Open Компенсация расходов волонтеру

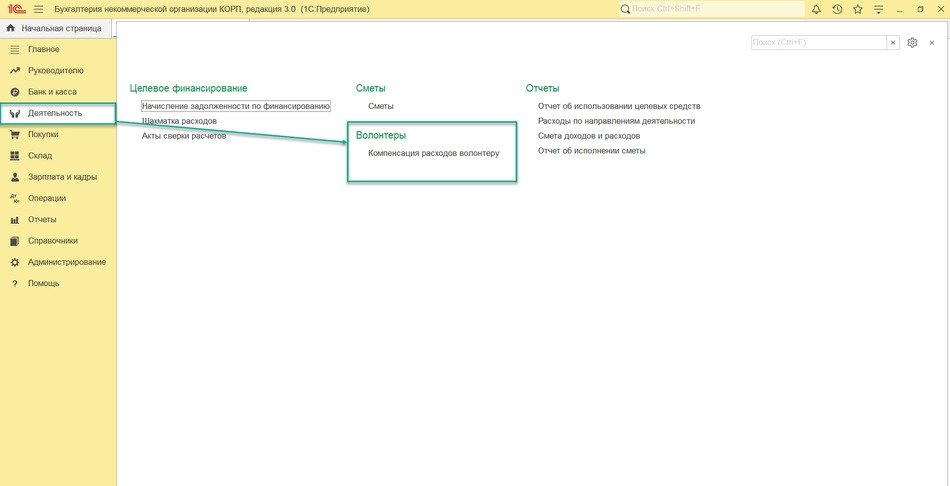point(433,153)
